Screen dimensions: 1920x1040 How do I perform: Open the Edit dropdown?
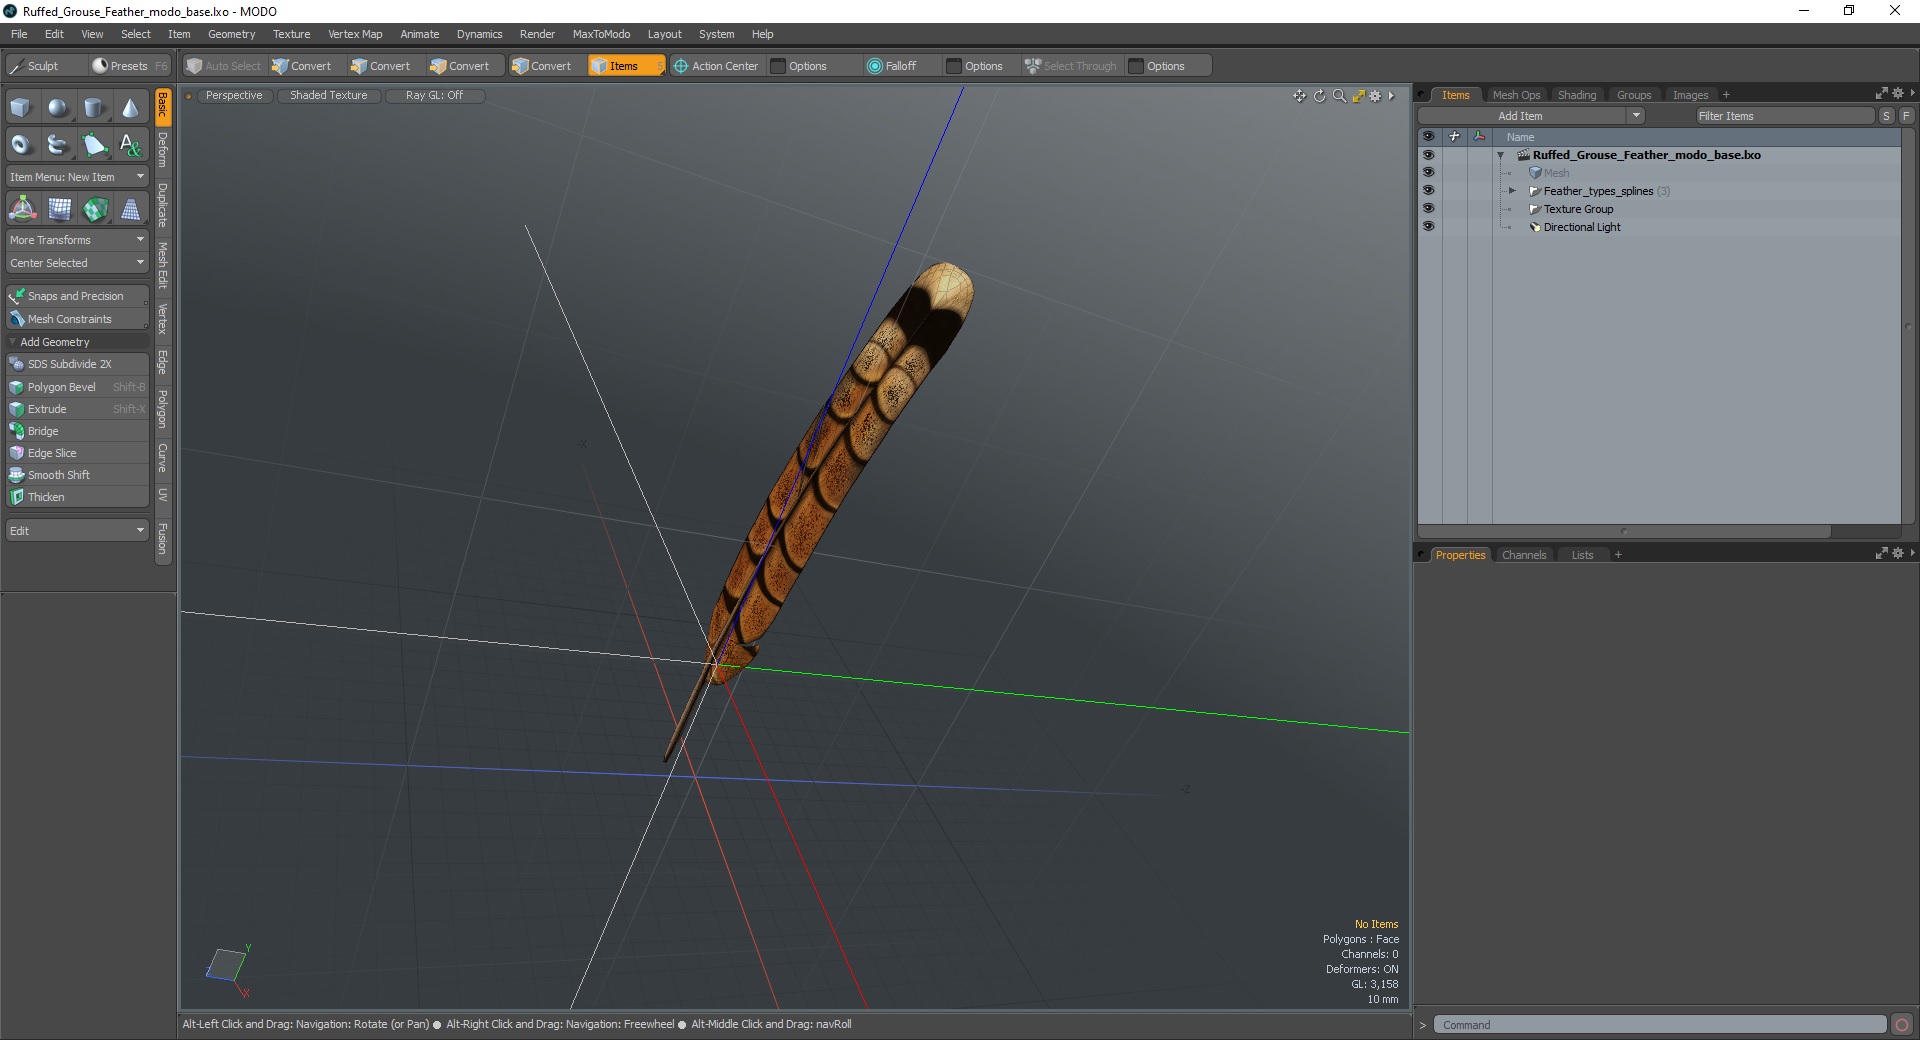[77, 531]
